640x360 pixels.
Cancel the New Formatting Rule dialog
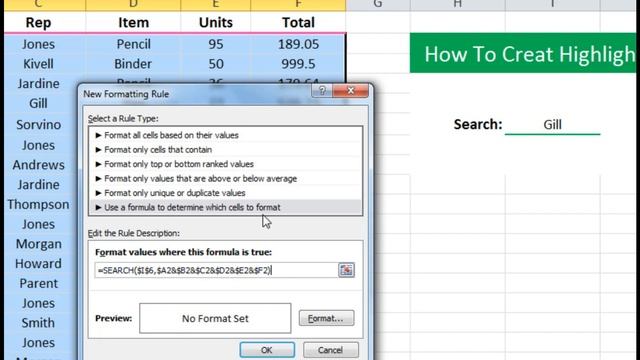(x=331, y=350)
